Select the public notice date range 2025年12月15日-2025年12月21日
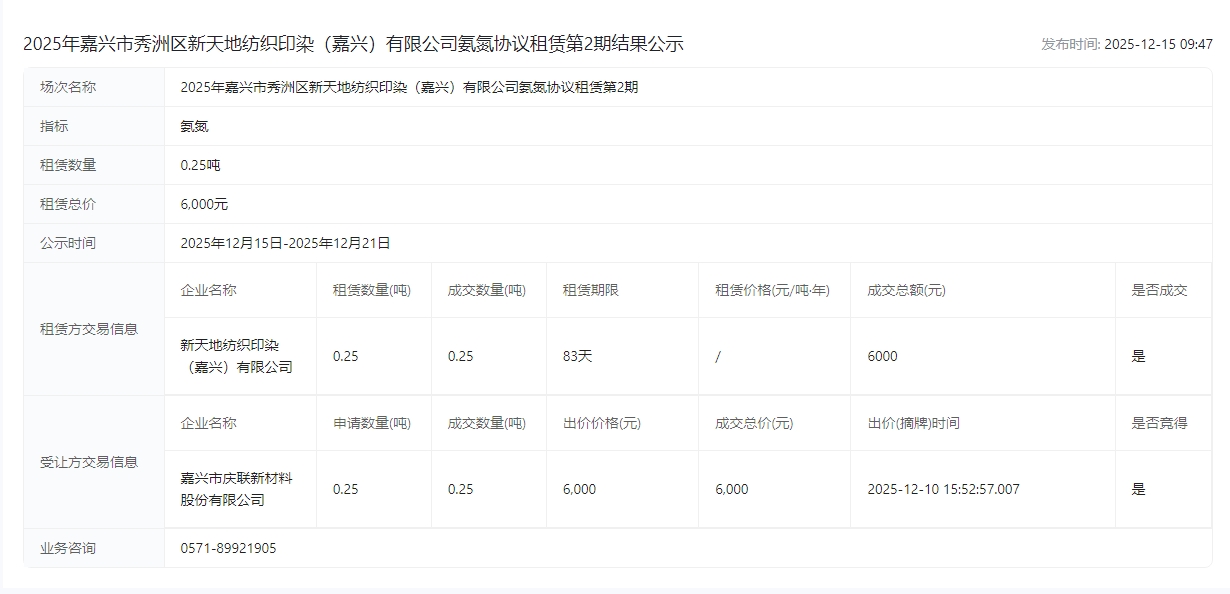The height and width of the screenshot is (594, 1230). (x=285, y=243)
